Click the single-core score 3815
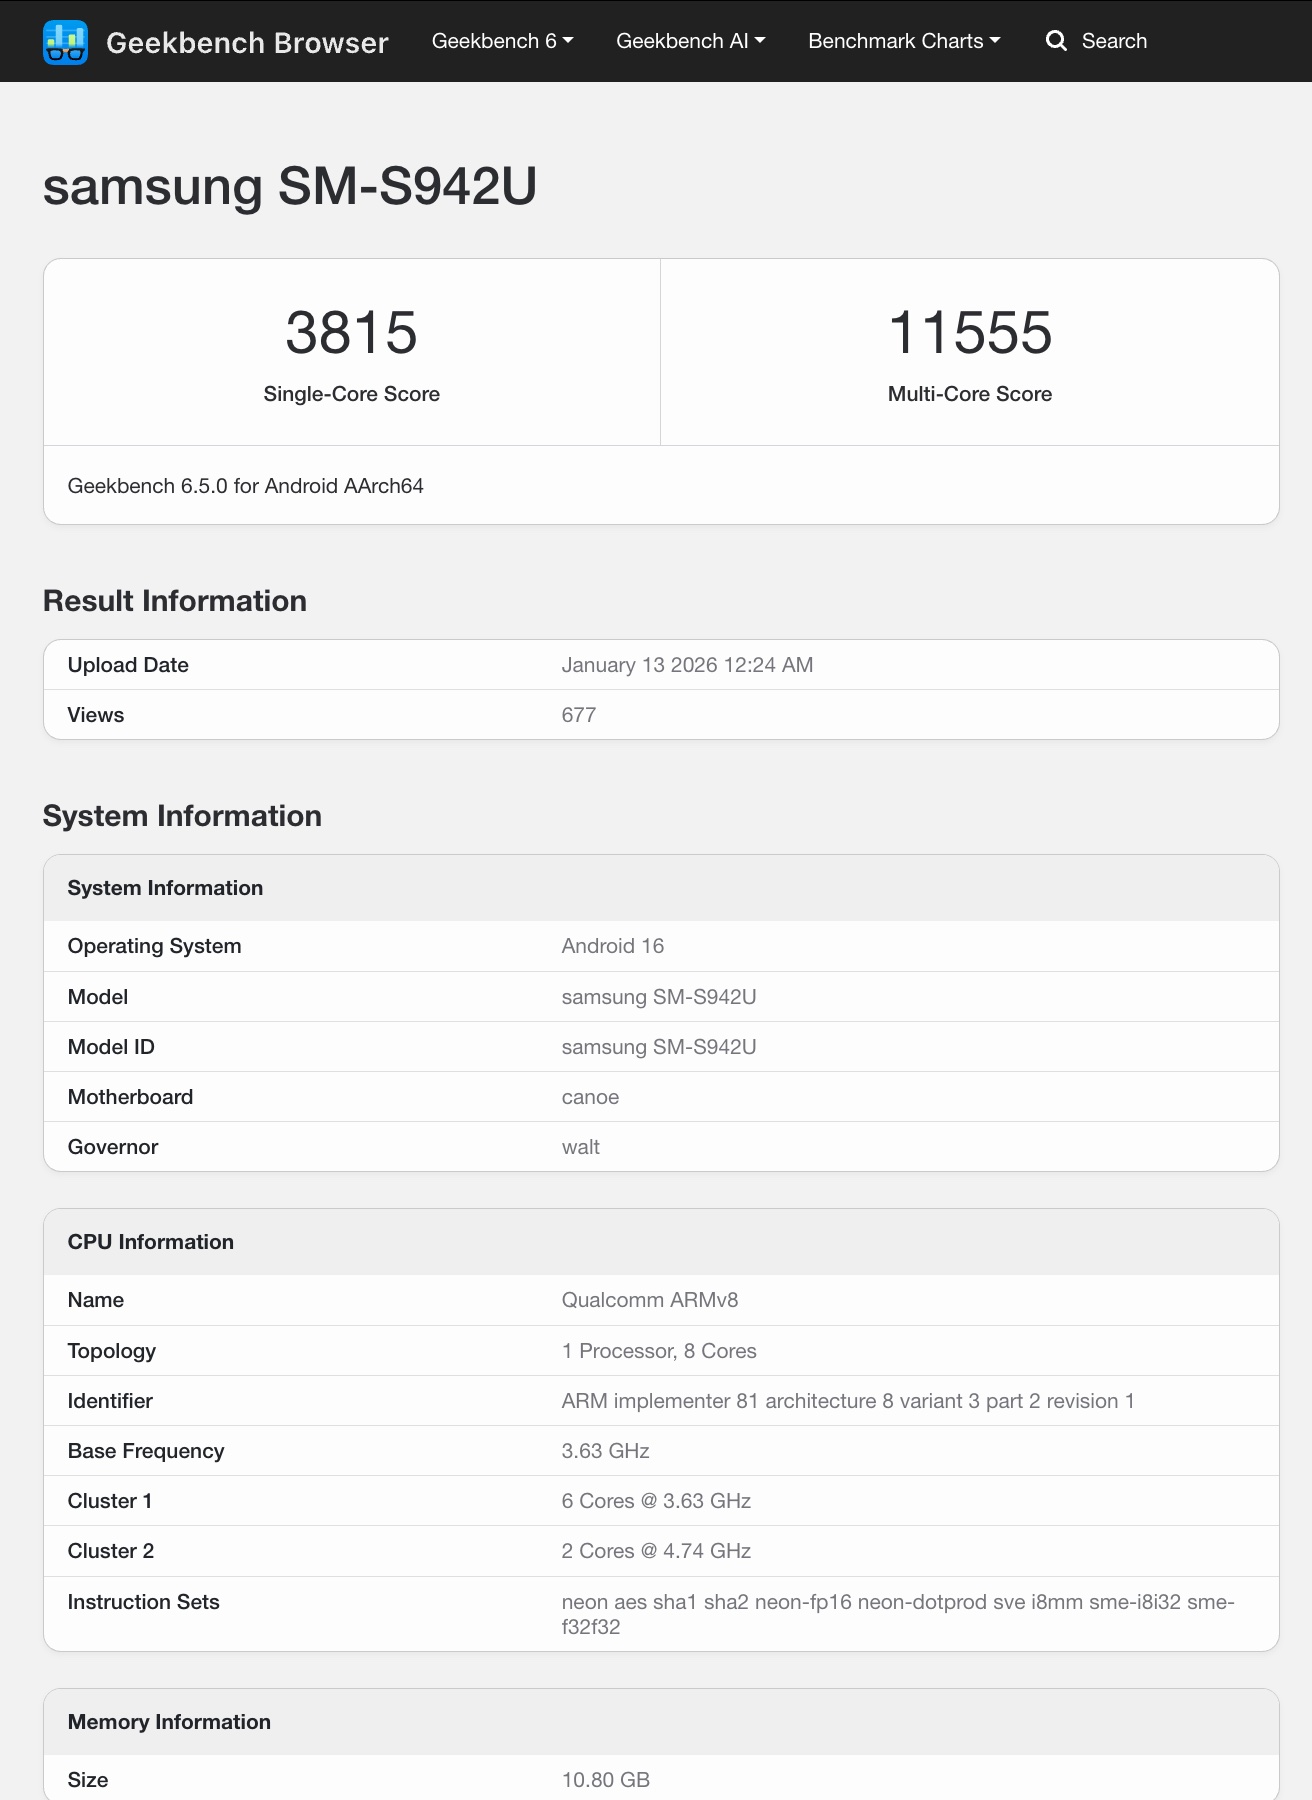The height and width of the screenshot is (1800, 1312). point(351,332)
